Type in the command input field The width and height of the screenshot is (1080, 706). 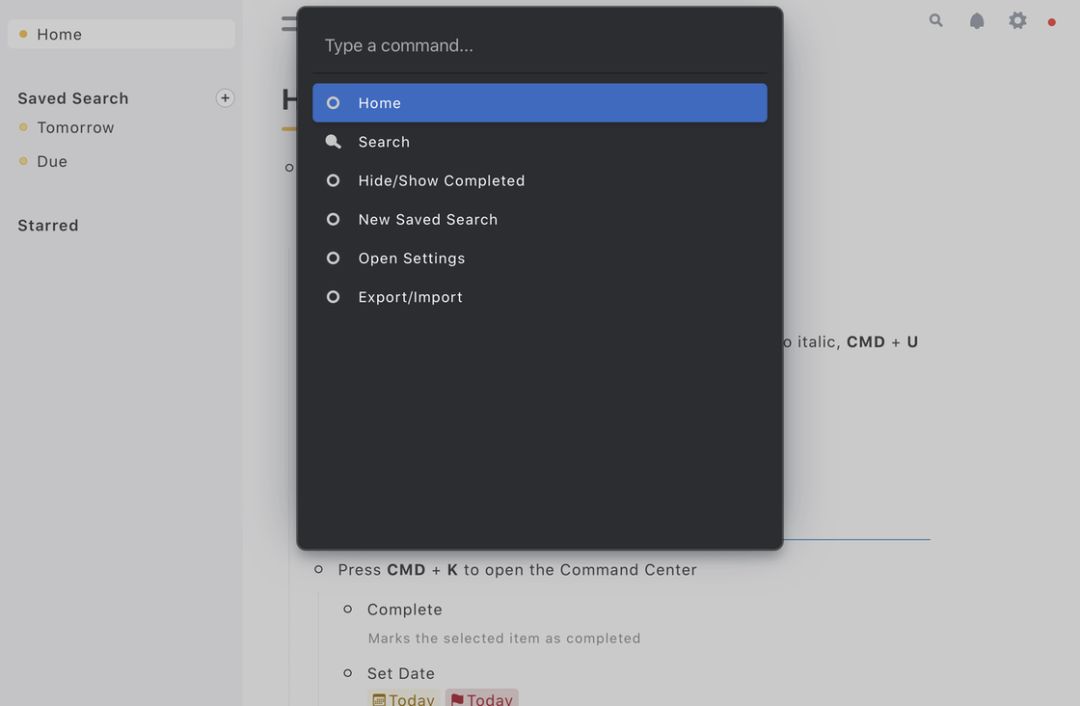tap(539, 45)
